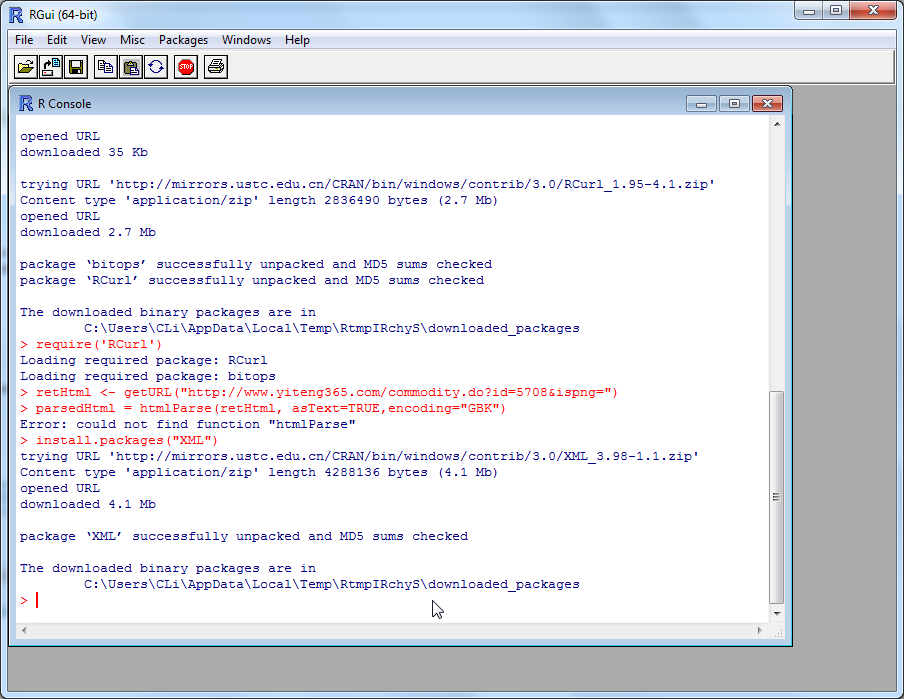Image resolution: width=904 pixels, height=699 pixels.
Task: Open the View menu
Action: point(93,40)
